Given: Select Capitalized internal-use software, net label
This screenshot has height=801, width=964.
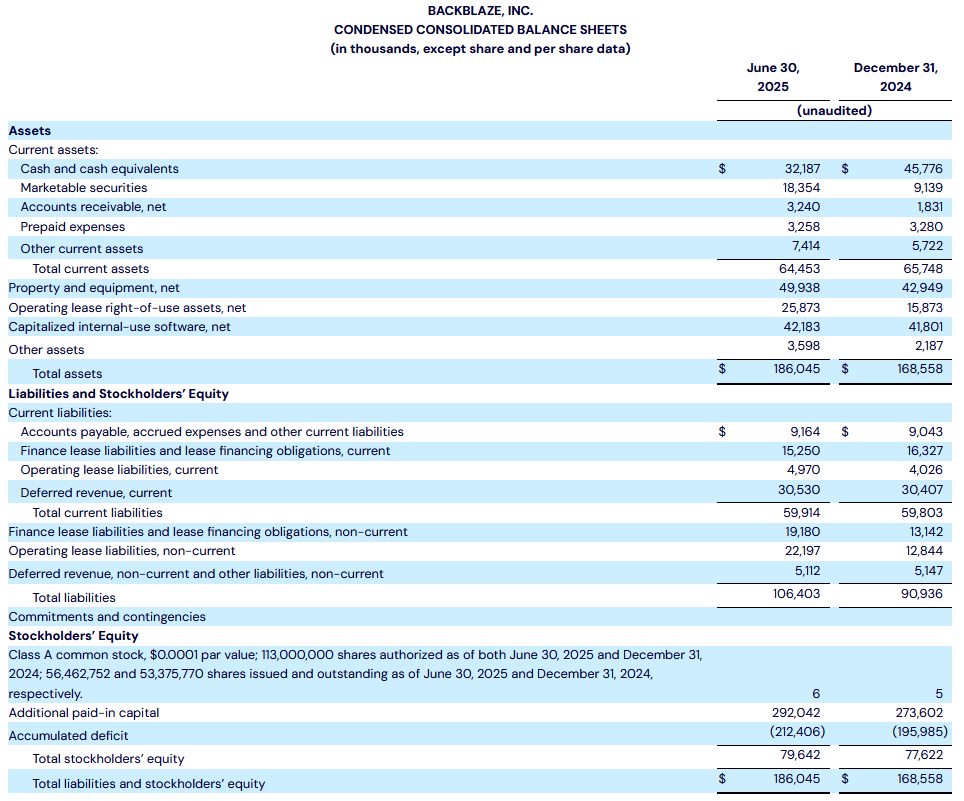Looking at the screenshot, I should [119, 327].
